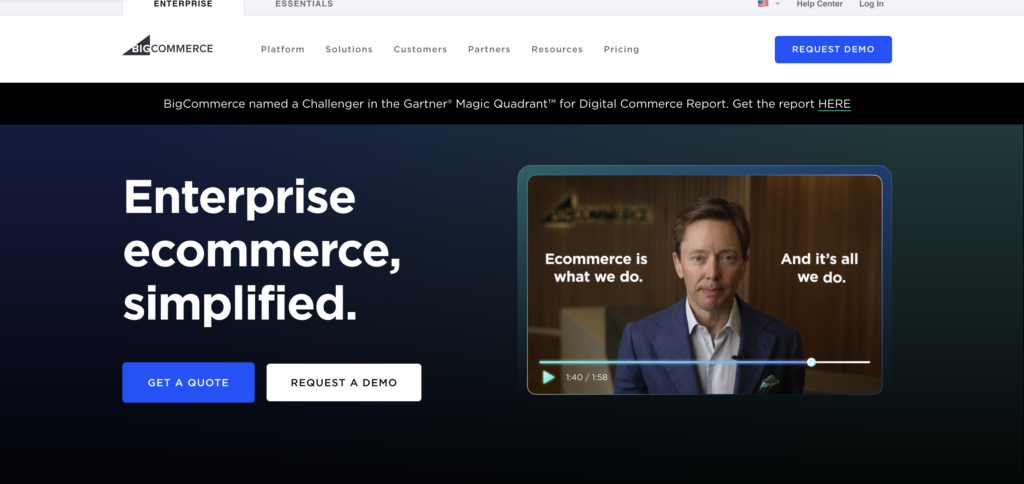Click the video thumbnail of the speaker
Image resolution: width=1024 pixels, height=484 pixels.
click(x=705, y=285)
